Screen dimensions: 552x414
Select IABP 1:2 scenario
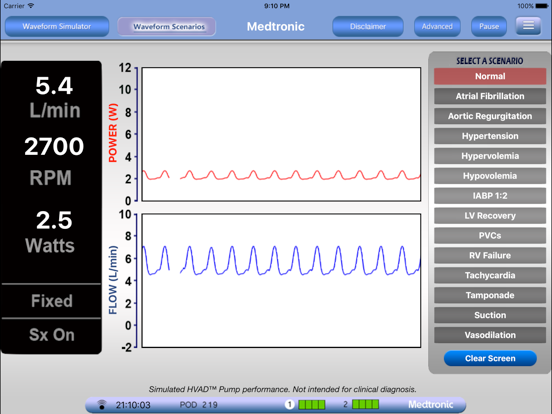[x=490, y=196]
